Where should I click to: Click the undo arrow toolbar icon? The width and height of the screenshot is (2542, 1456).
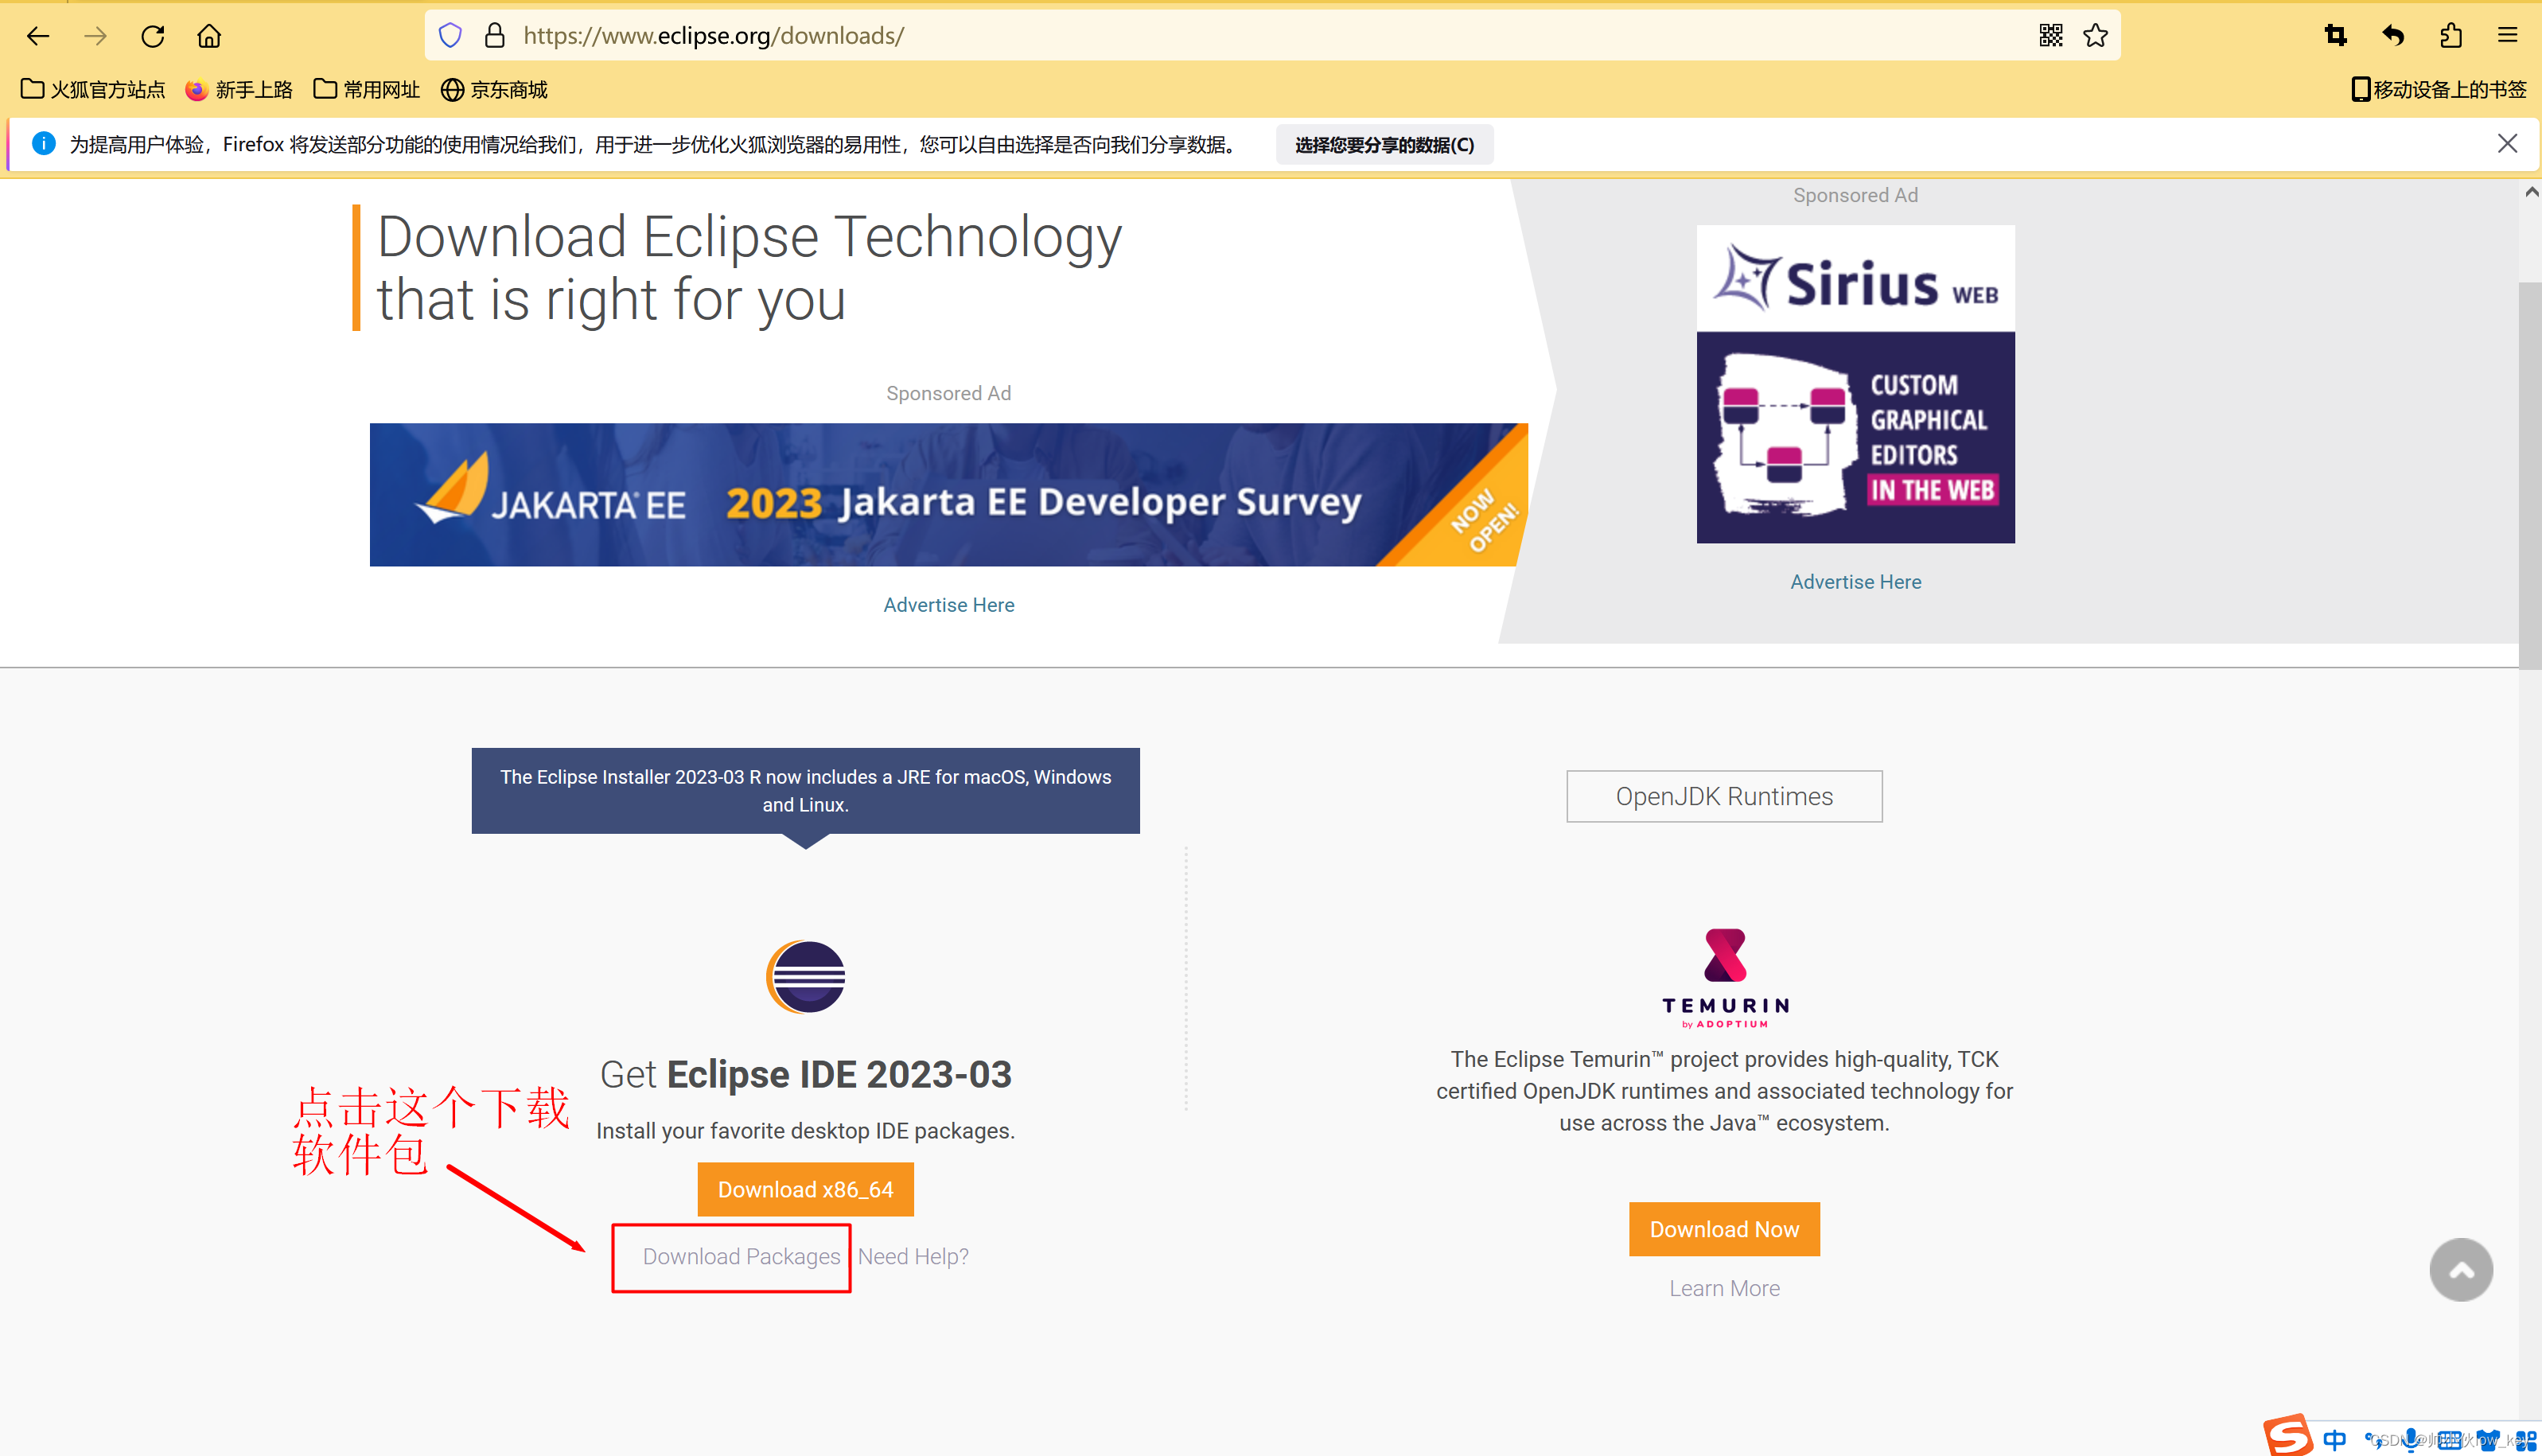pyautogui.click(x=2393, y=36)
